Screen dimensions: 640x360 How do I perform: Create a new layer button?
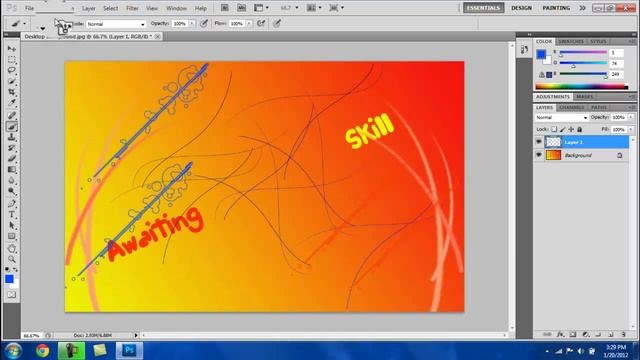point(611,335)
